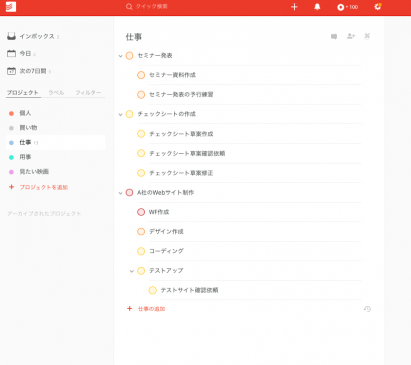This screenshot has width=411, height=365.
Task: Click プロジェクトを追加 link
Action: [44, 187]
